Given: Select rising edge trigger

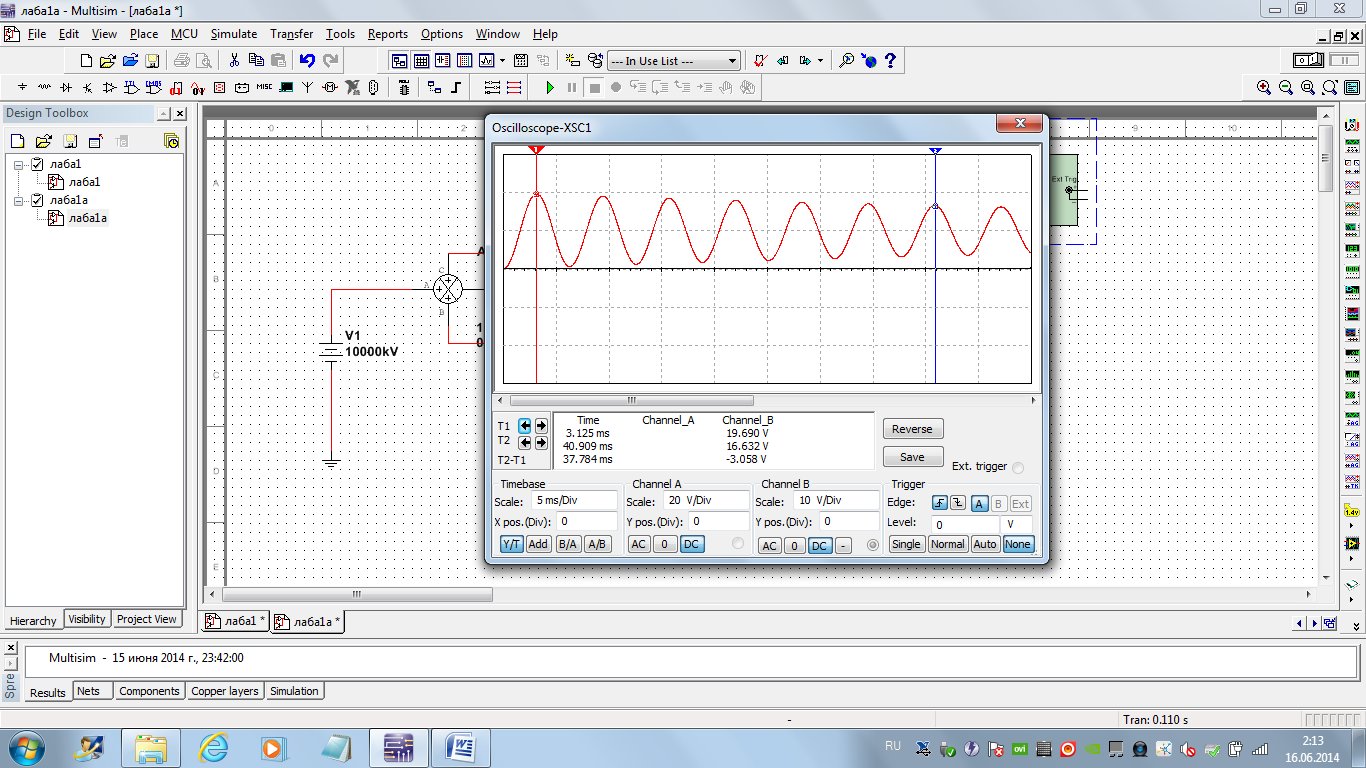Looking at the screenshot, I should [x=939, y=503].
